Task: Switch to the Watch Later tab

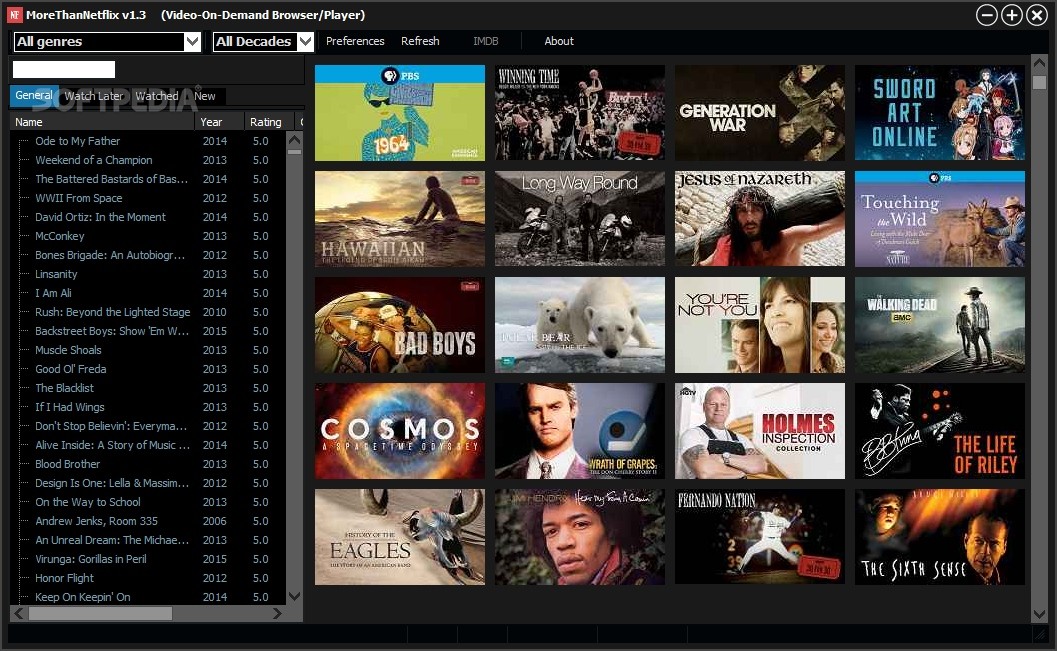Action: click(x=94, y=96)
